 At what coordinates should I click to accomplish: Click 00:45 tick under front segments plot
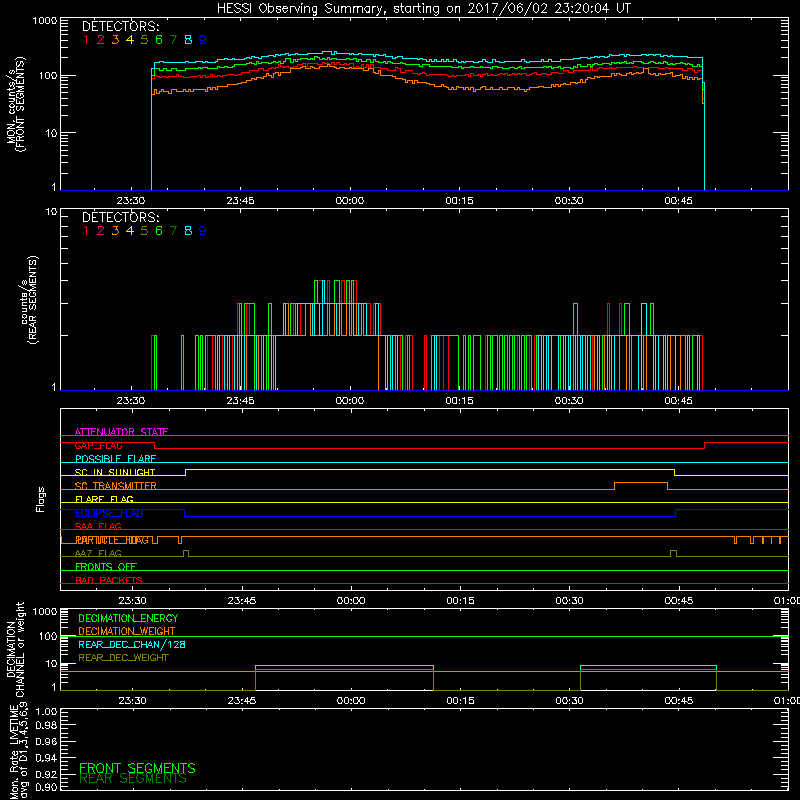tap(679, 201)
